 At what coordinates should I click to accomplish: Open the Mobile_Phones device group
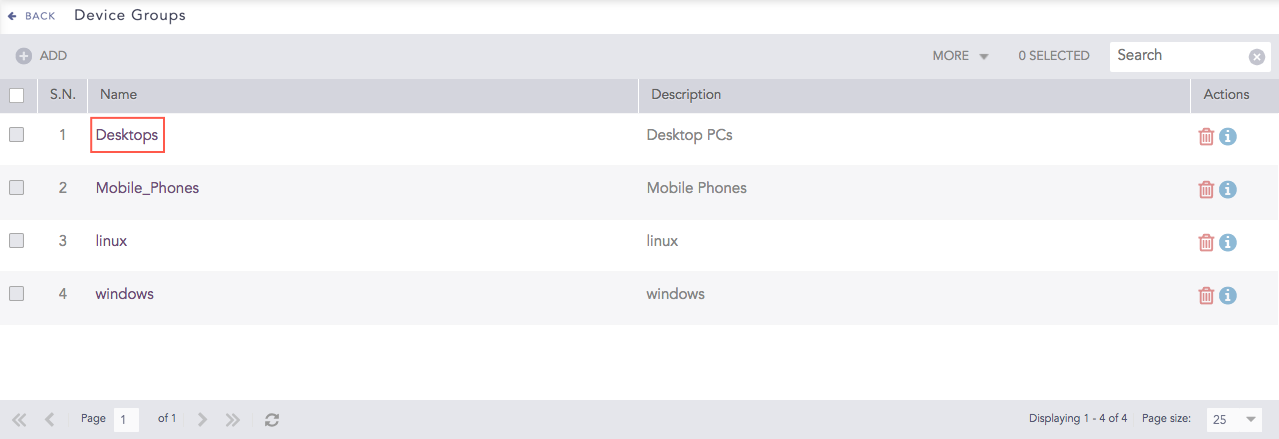coord(147,188)
